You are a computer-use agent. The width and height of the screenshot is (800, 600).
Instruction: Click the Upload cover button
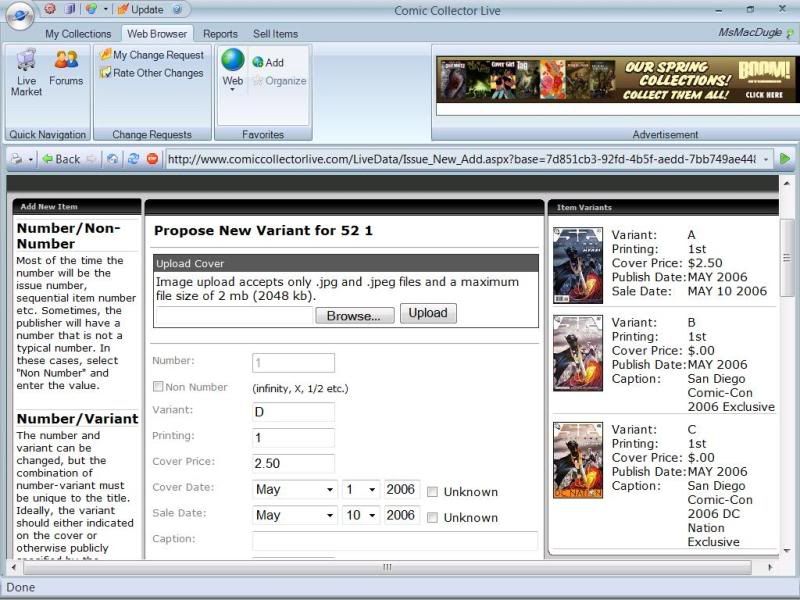428,313
